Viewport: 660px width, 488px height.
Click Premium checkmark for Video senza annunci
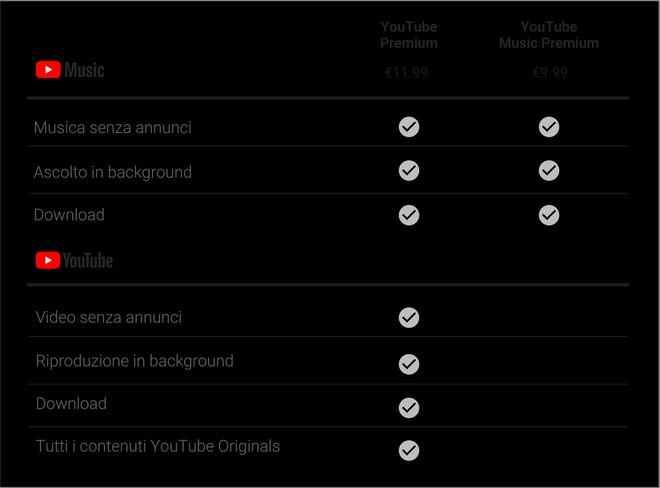[409, 318]
